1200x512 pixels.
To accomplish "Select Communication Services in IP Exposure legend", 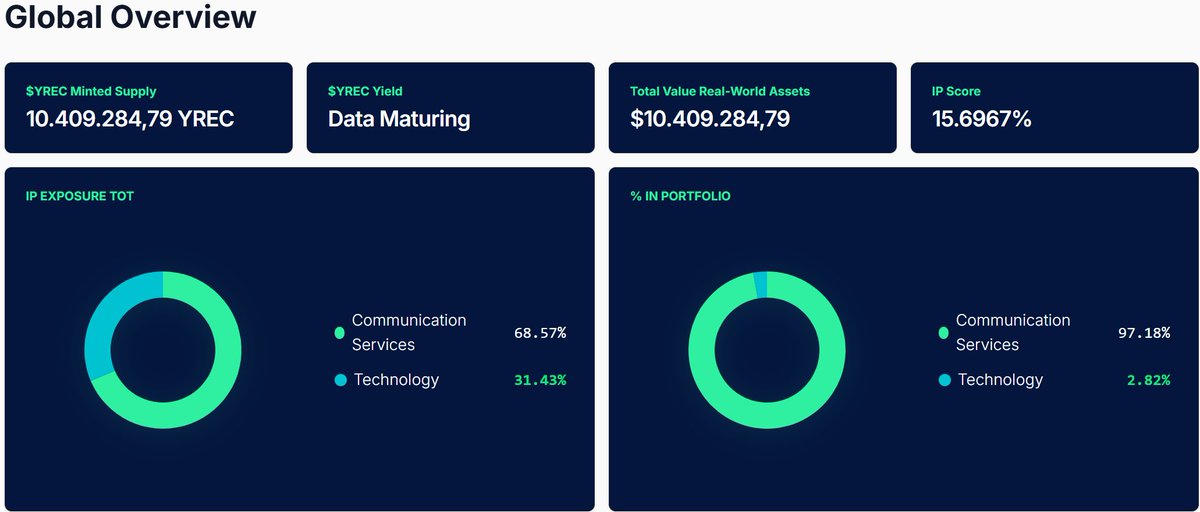I will tap(409, 332).
